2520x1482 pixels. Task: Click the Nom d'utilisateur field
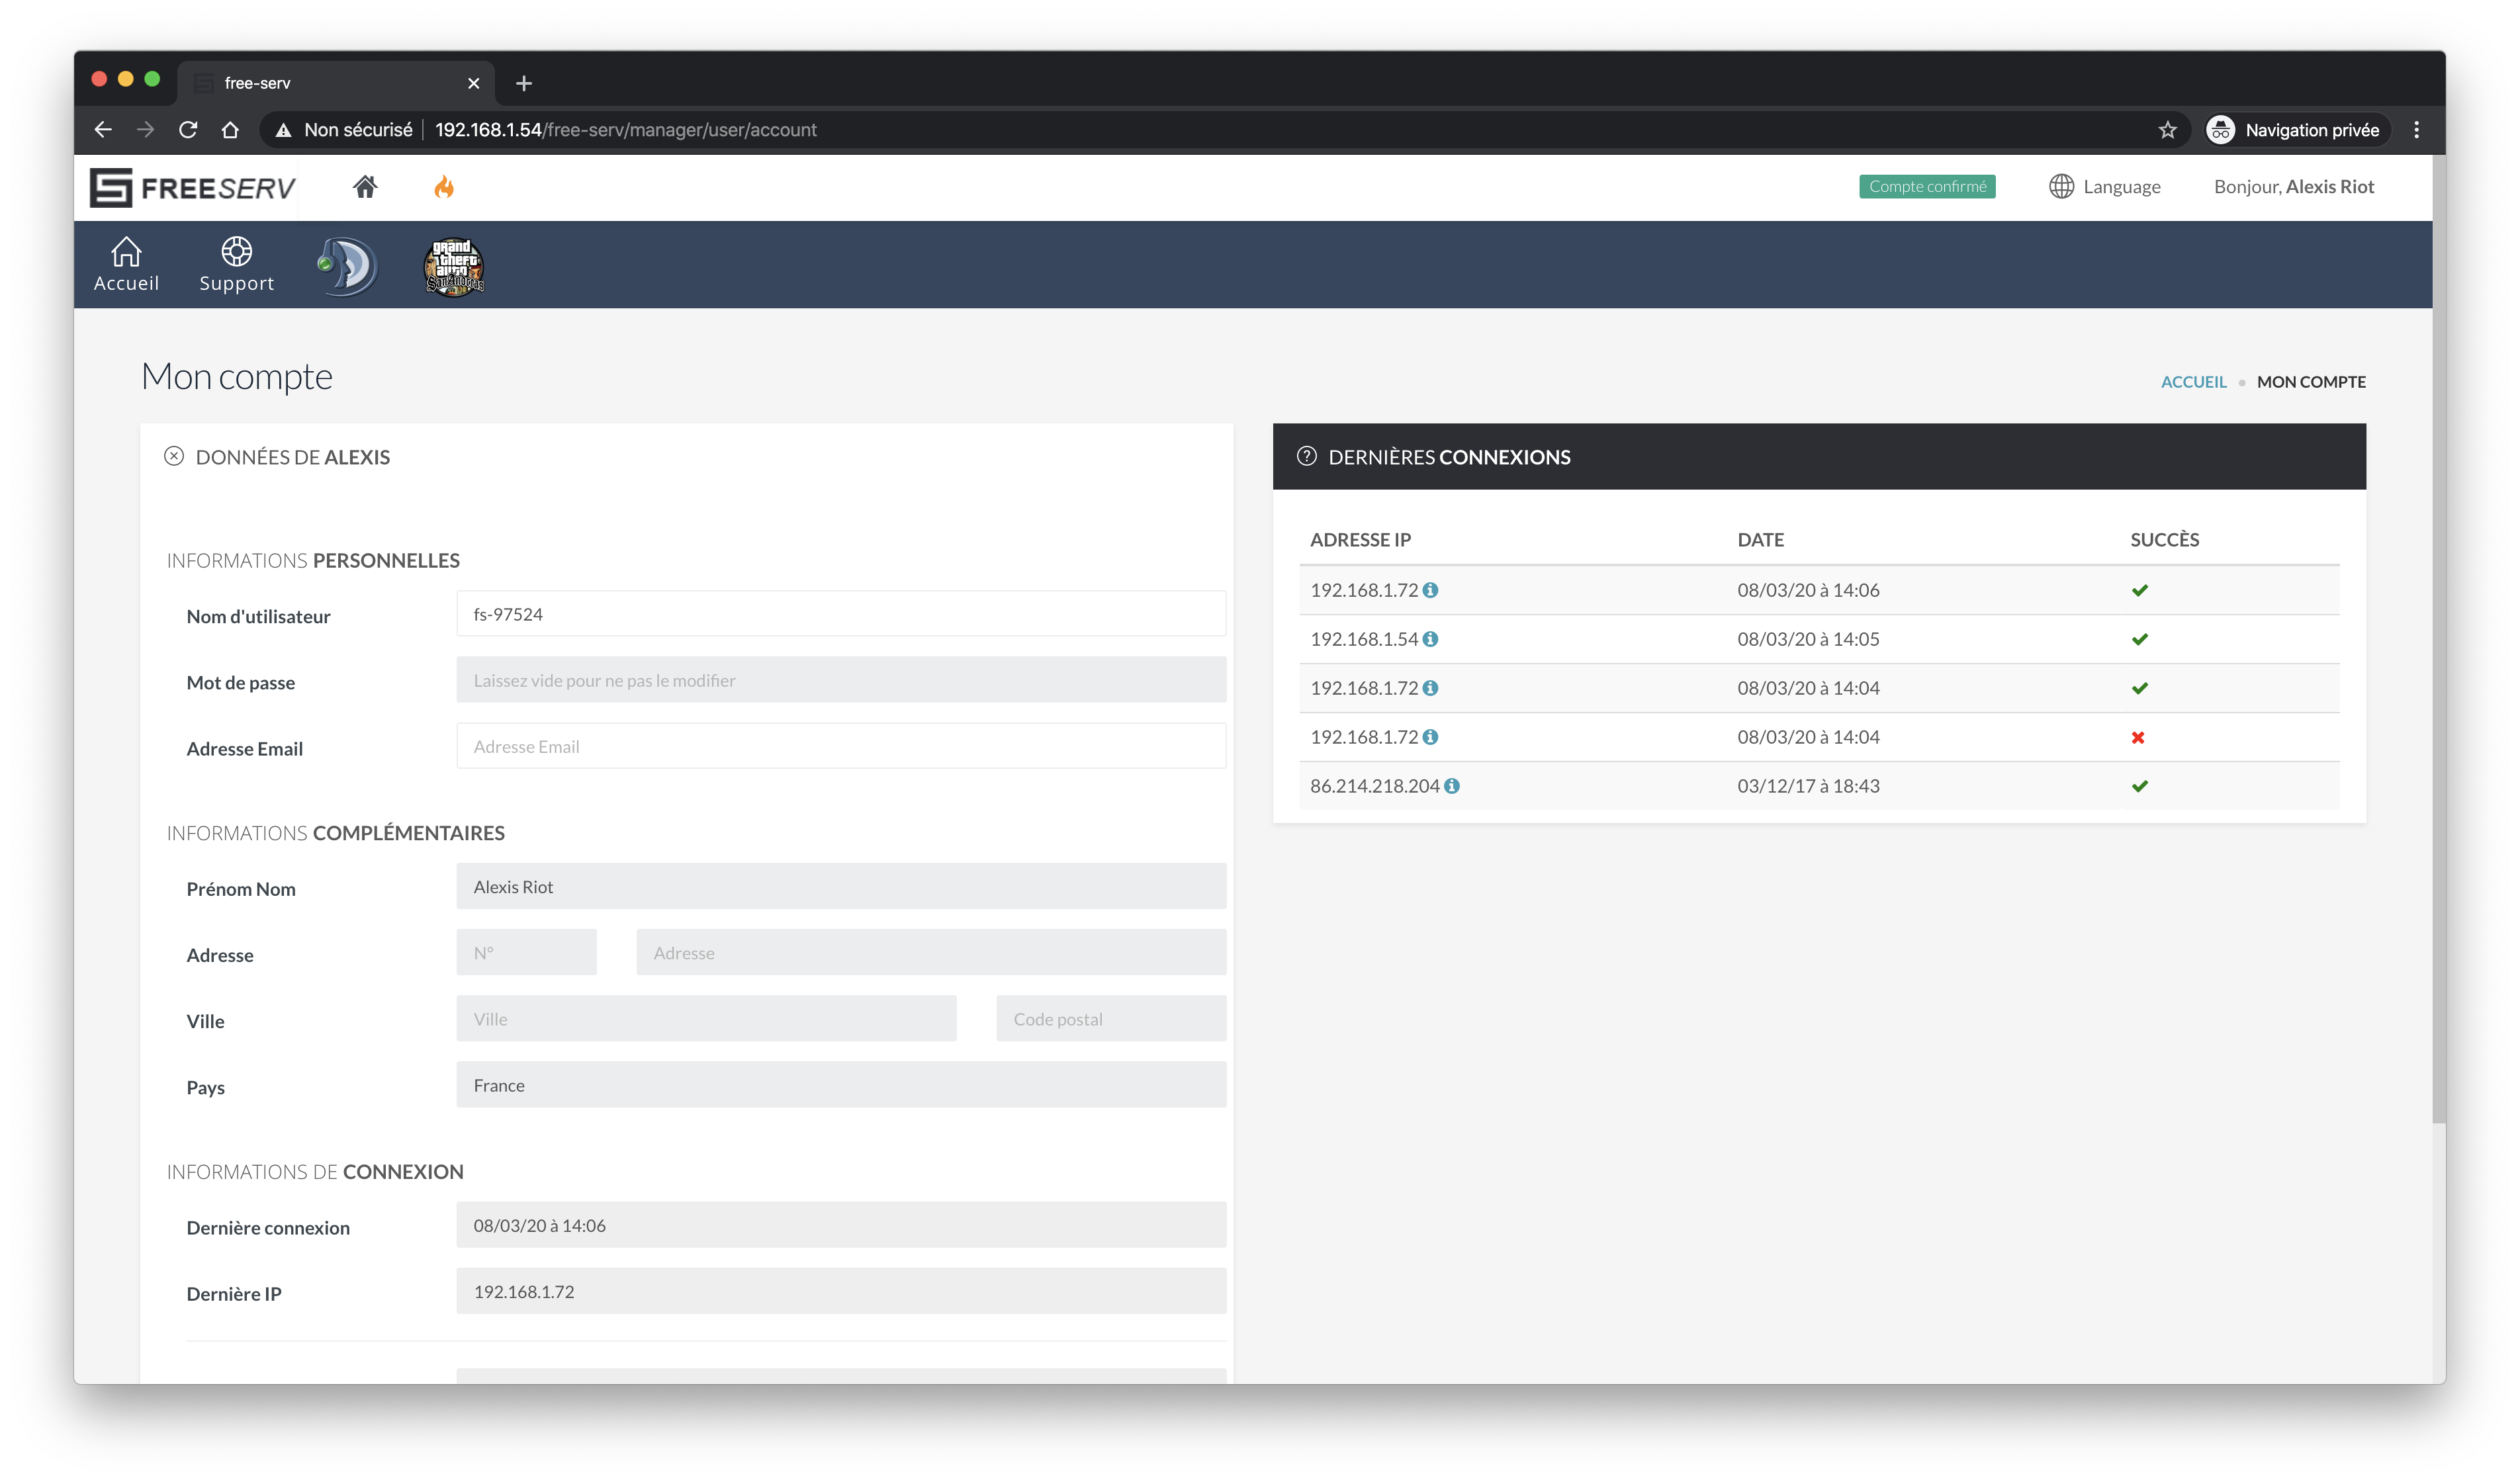click(840, 614)
